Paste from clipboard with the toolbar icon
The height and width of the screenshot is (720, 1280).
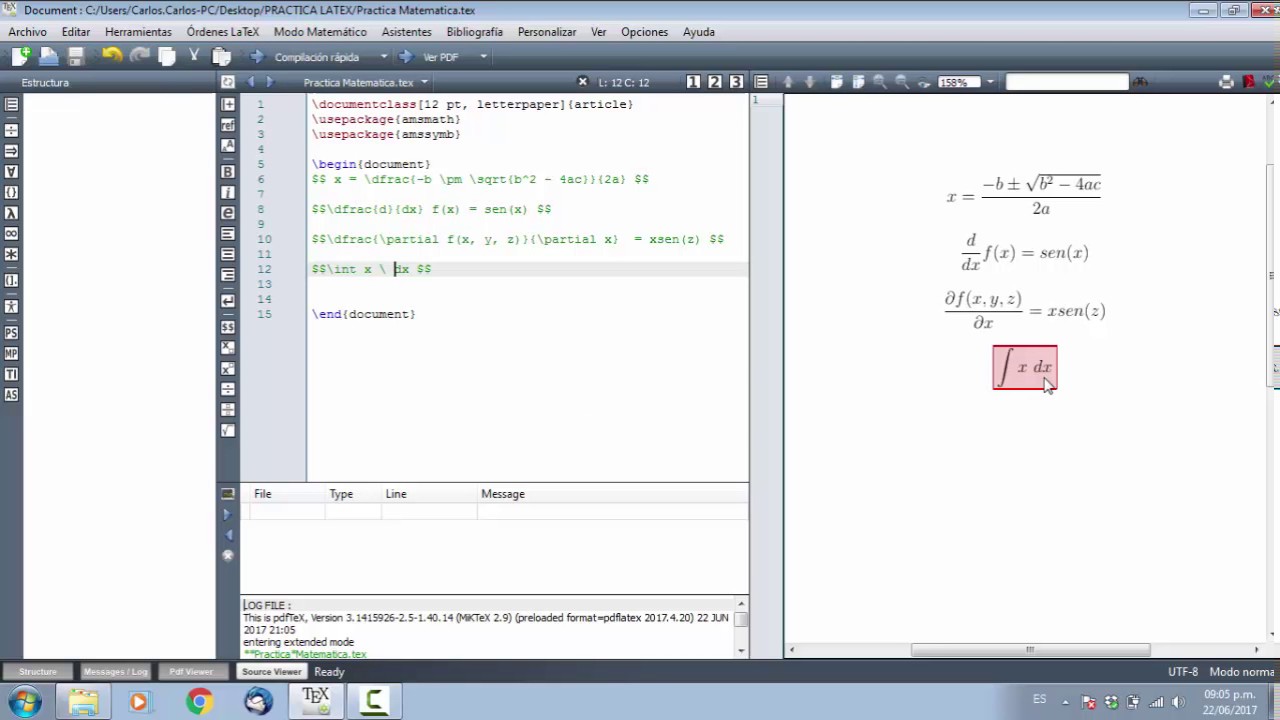(222, 57)
